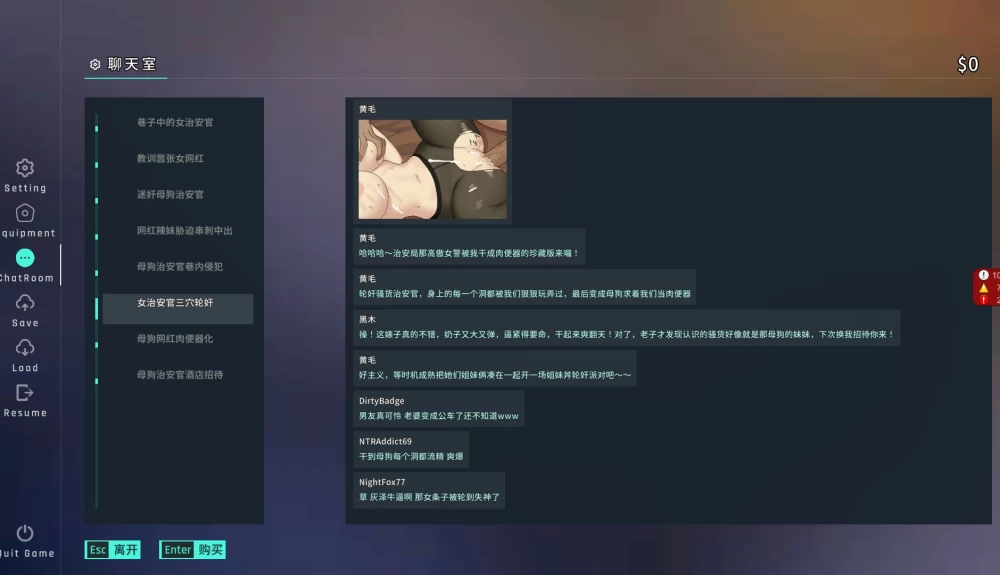Open the Setting gear in sidebar
Viewport: 1000px width, 575px height.
[25, 168]
